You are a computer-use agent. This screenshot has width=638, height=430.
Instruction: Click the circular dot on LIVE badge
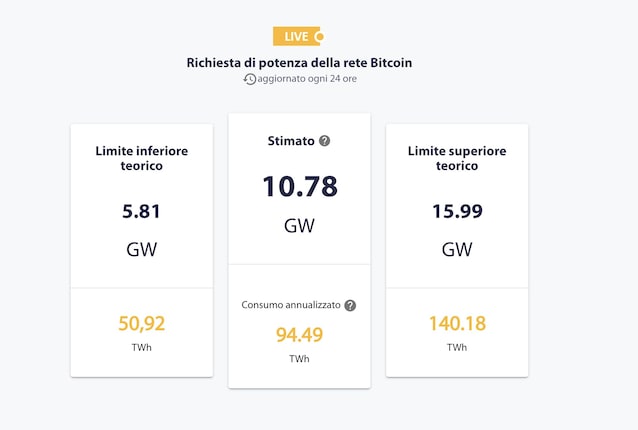(x=320, y=37)
